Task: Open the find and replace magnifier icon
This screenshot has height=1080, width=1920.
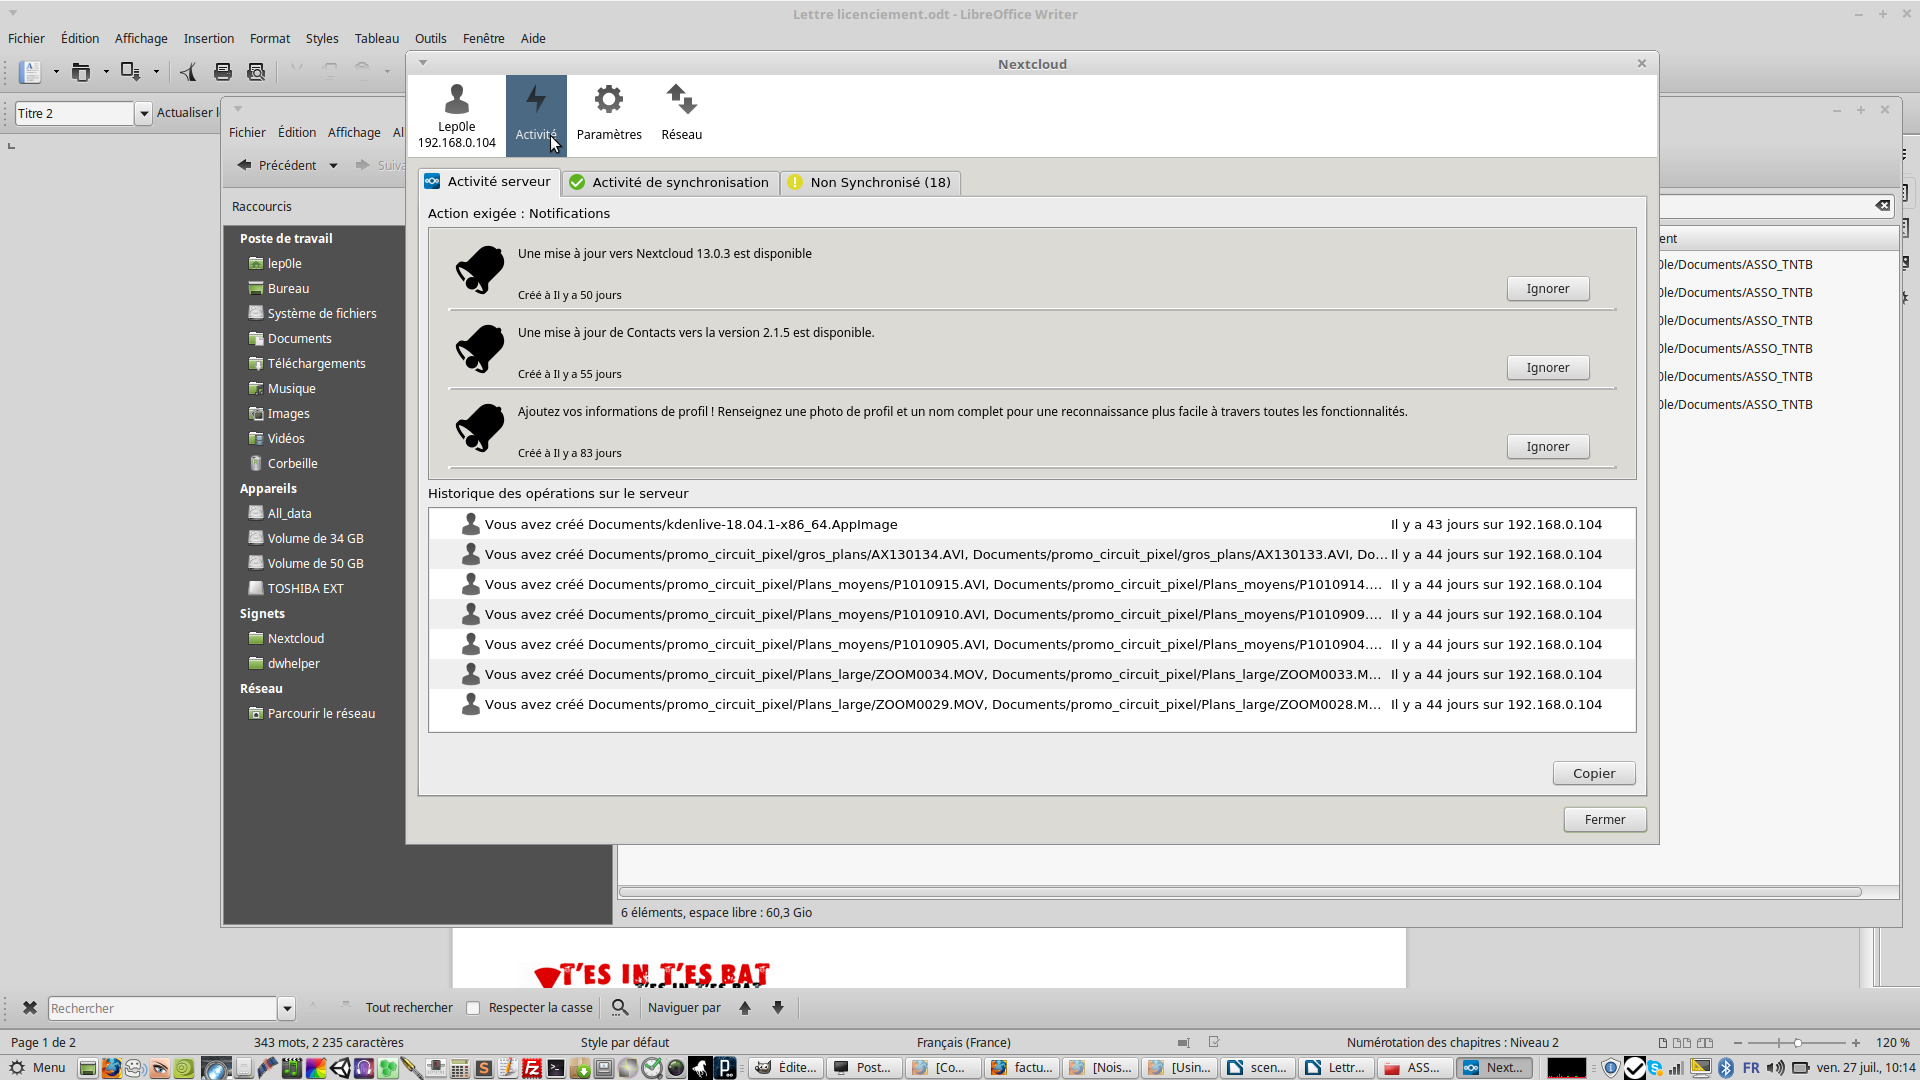Action: pyautogui.click(x=620, y=1008)
